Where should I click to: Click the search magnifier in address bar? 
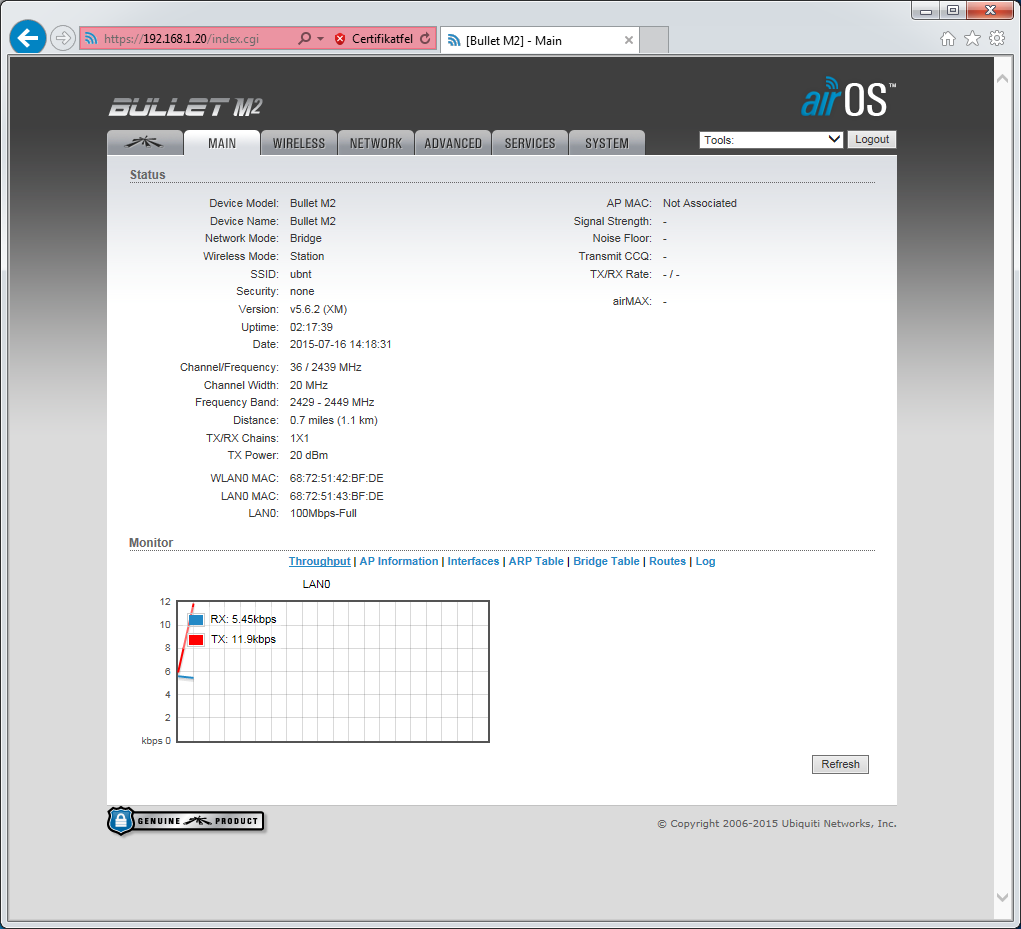click(304, 38)
